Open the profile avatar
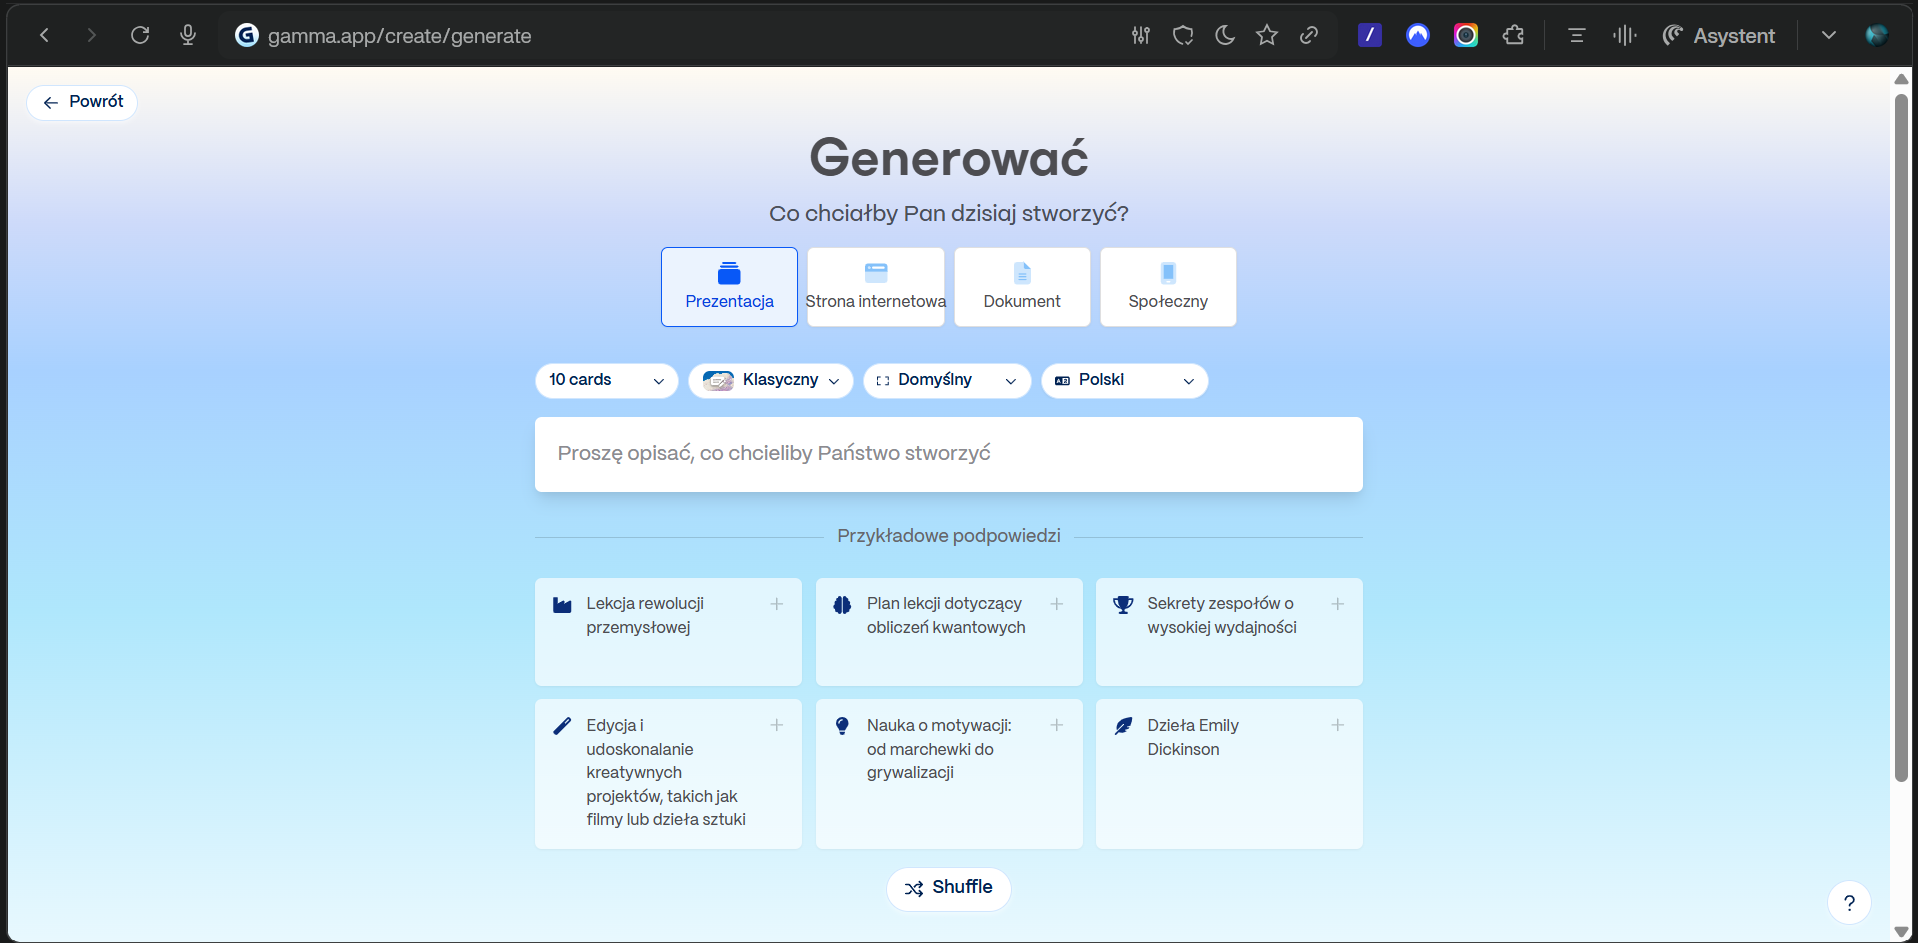 tap(1877, 36)
